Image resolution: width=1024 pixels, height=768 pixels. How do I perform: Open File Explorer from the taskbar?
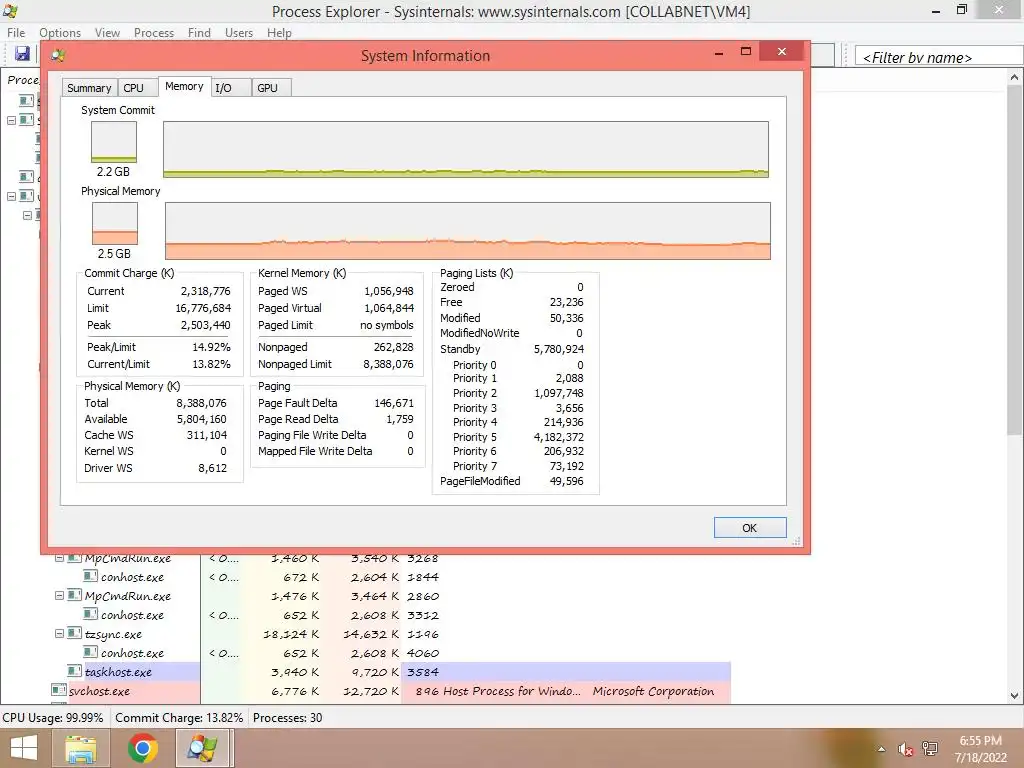(x=81, y=748)
